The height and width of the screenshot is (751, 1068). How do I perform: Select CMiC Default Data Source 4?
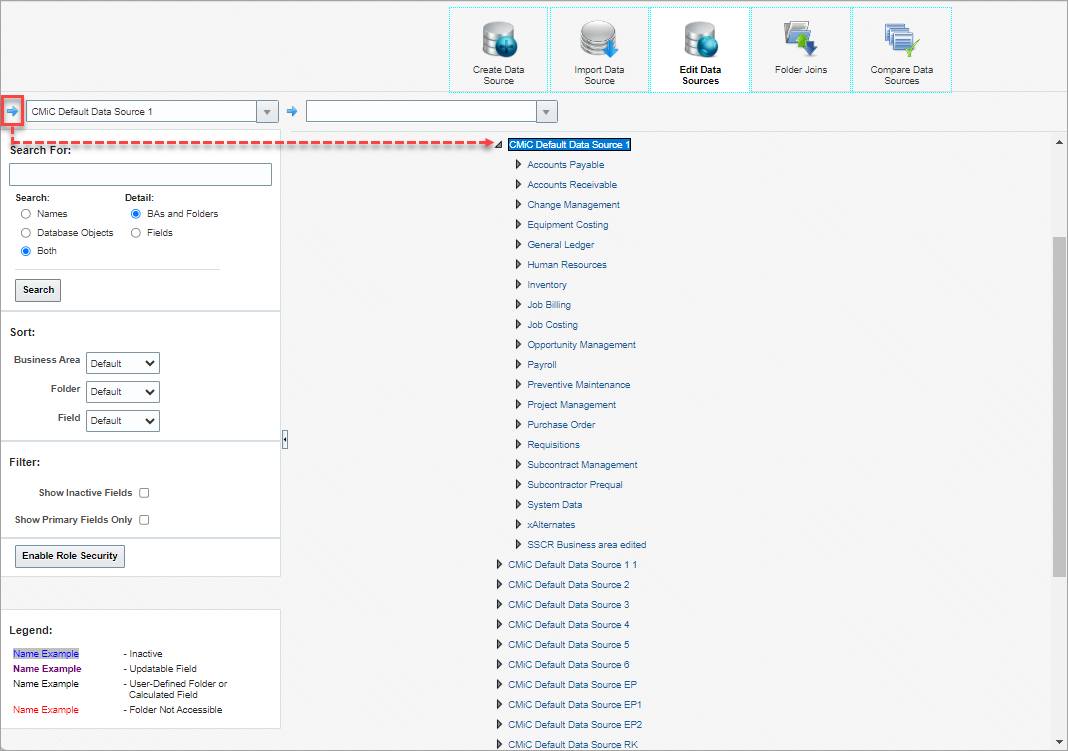tap(568, 624)
